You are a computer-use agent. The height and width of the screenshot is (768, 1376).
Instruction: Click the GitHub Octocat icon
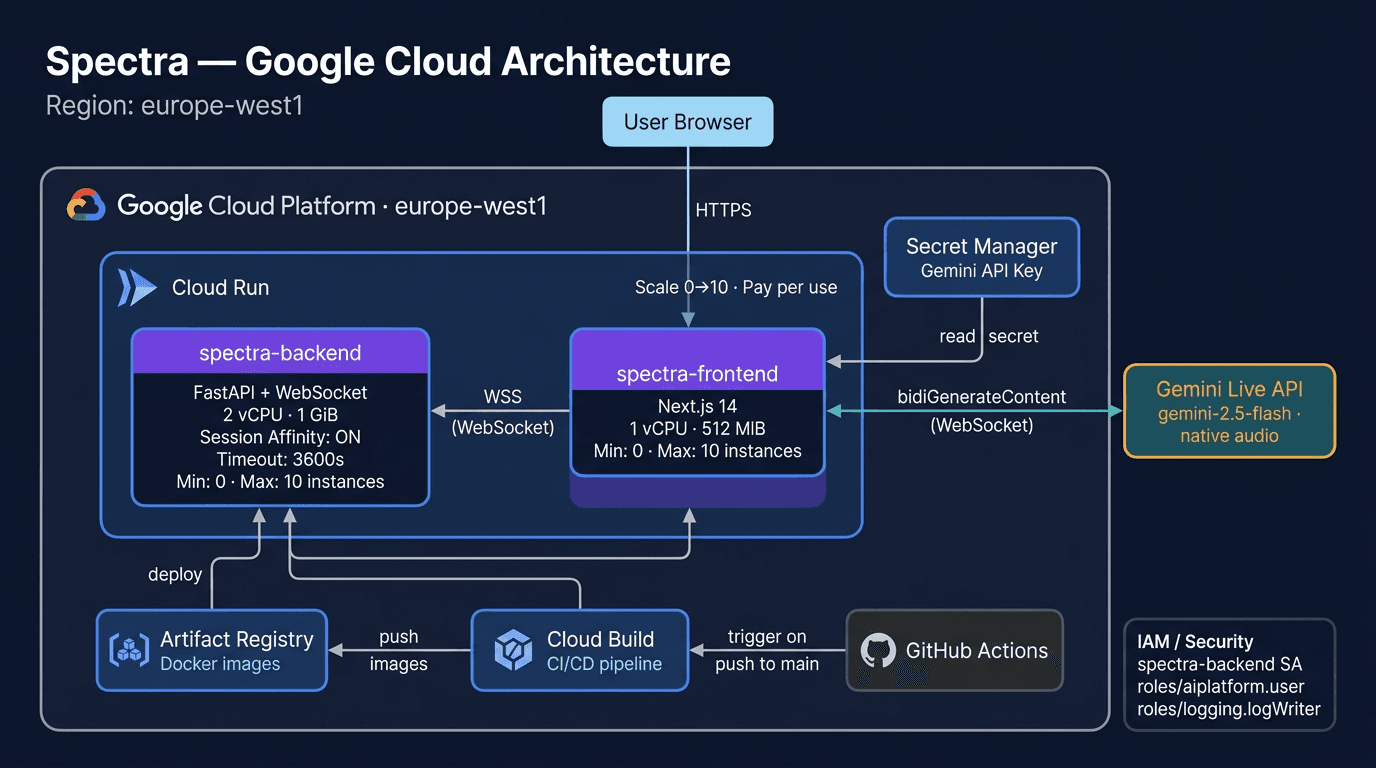pos(880,650)
